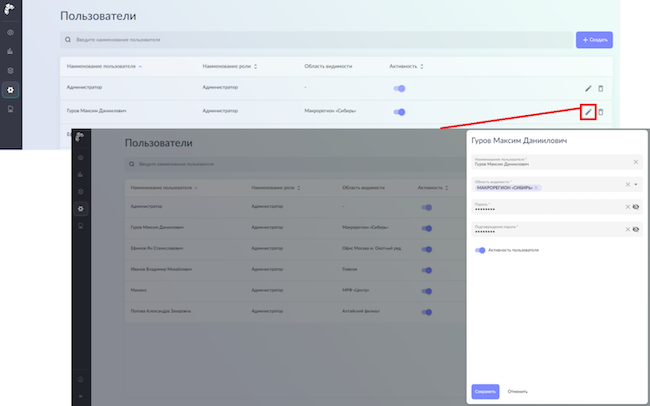The height and width of the screenshot is (406, 650).
Task: Click the Отменить button
Action: coord(517,391)
